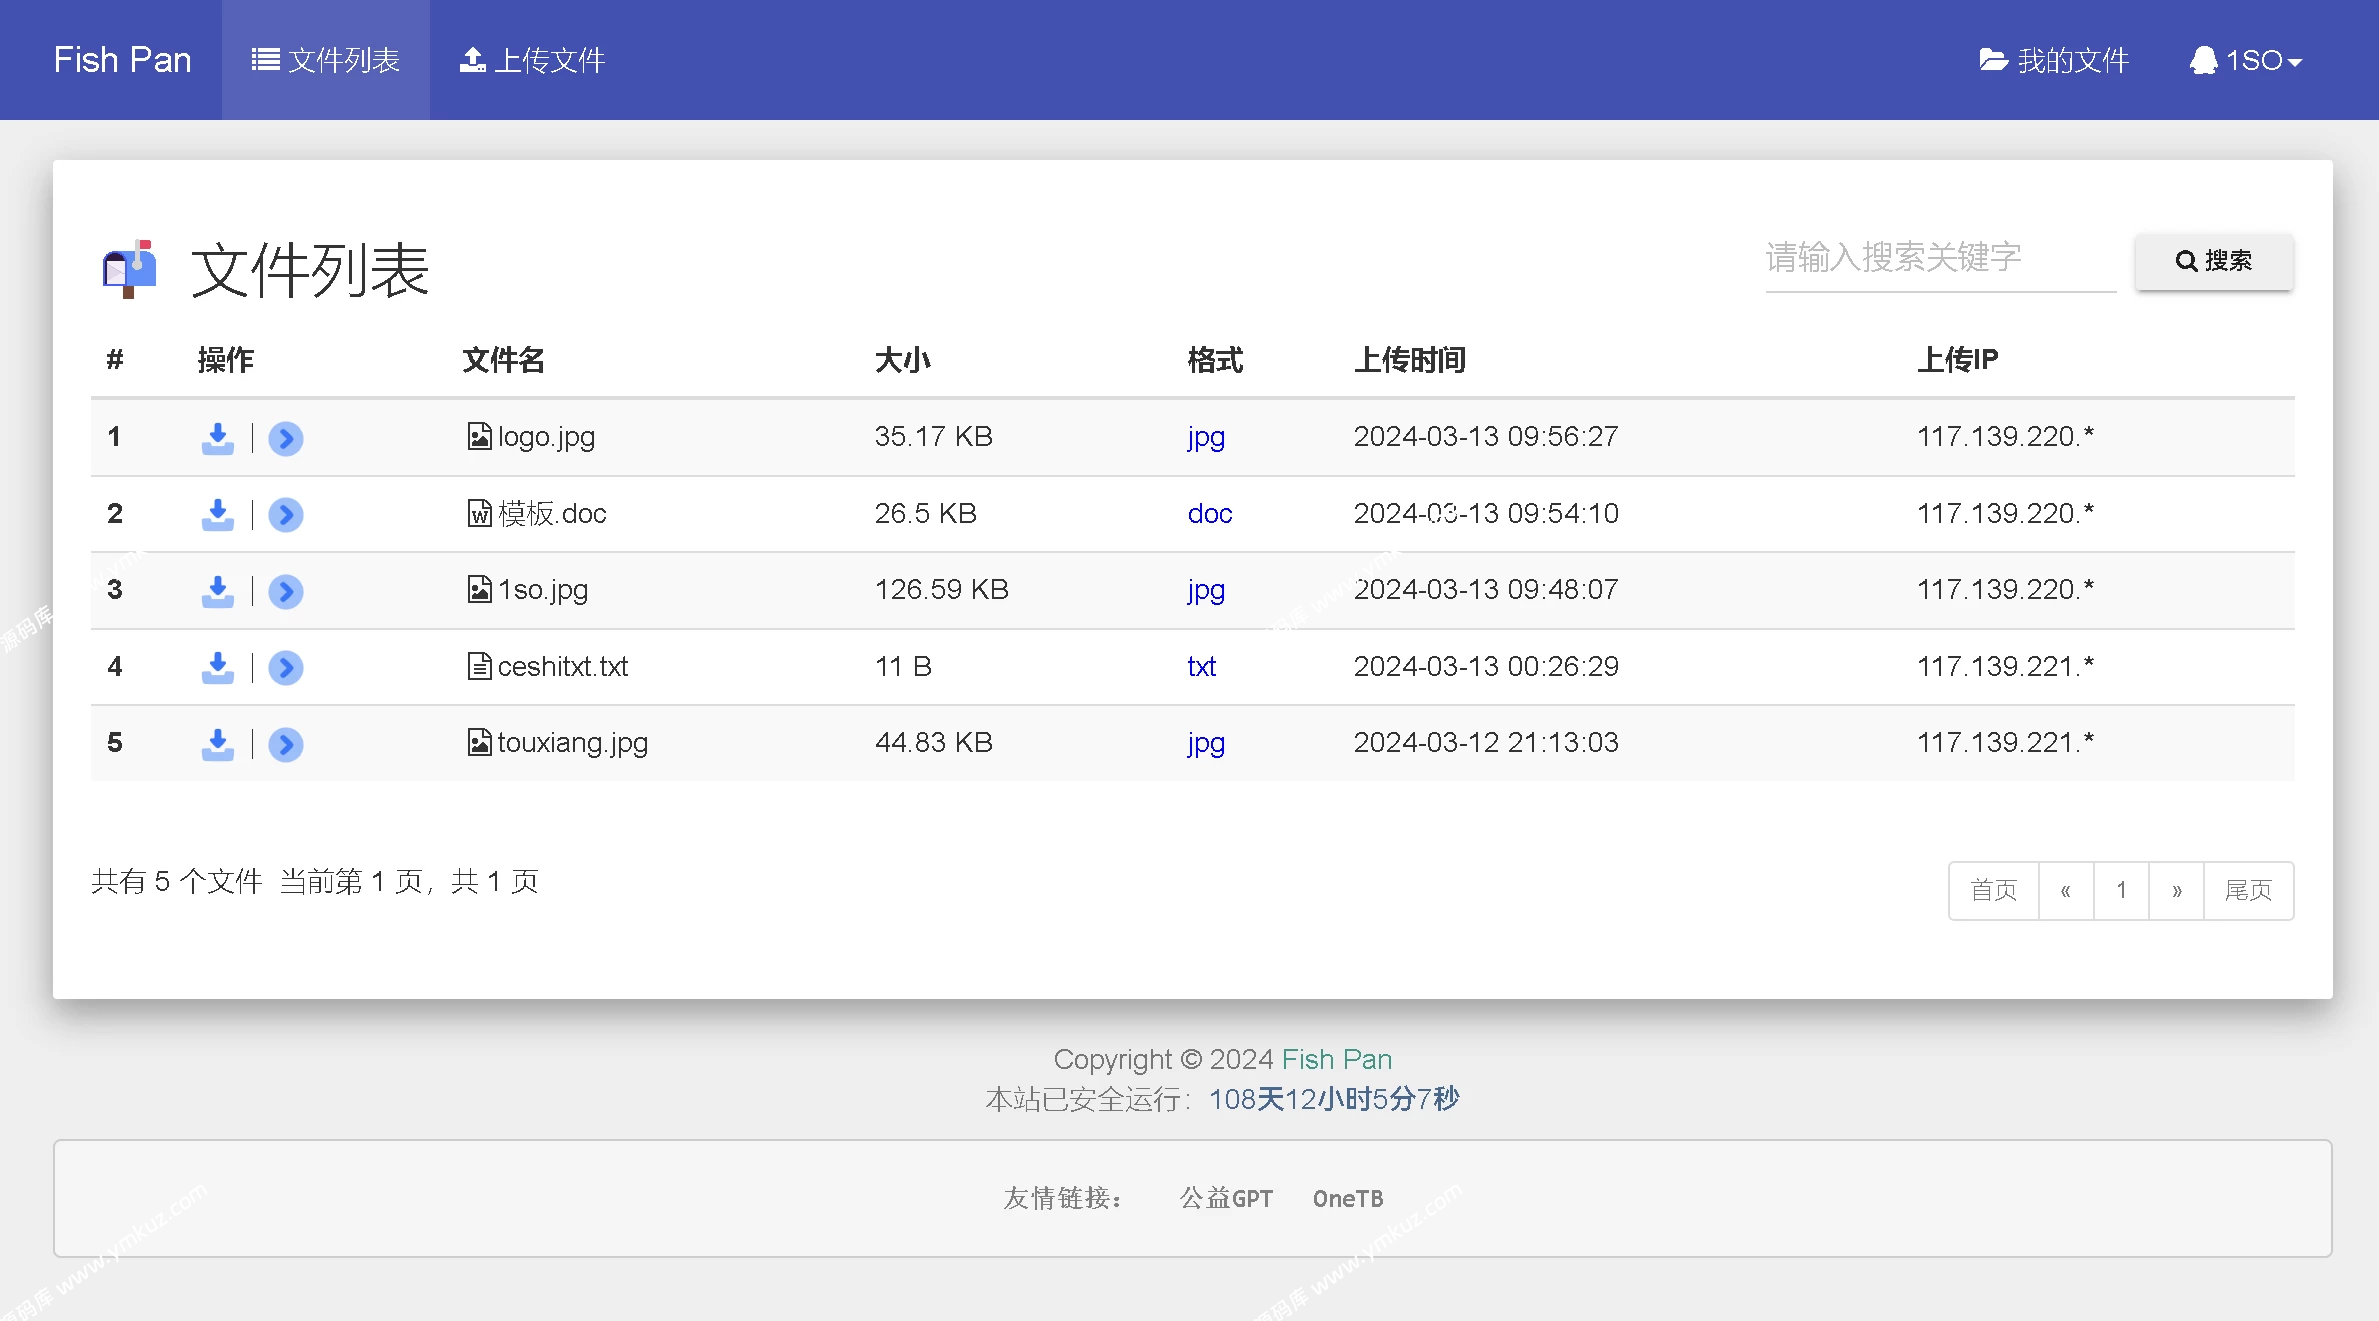Click the preview icon for touxiang.jpg
2379x1321 pixels.
285,743
